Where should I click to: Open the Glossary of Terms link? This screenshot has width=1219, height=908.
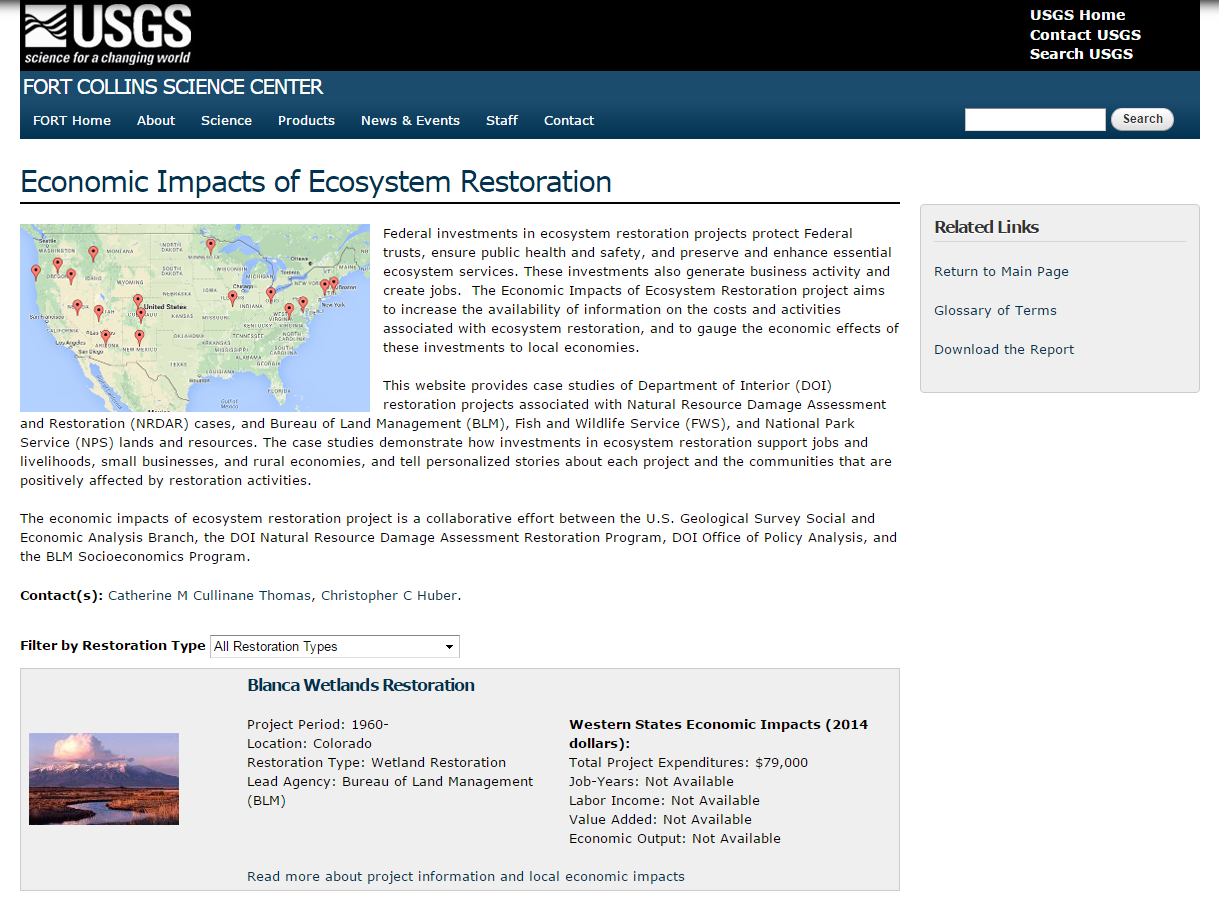point(995,310)
